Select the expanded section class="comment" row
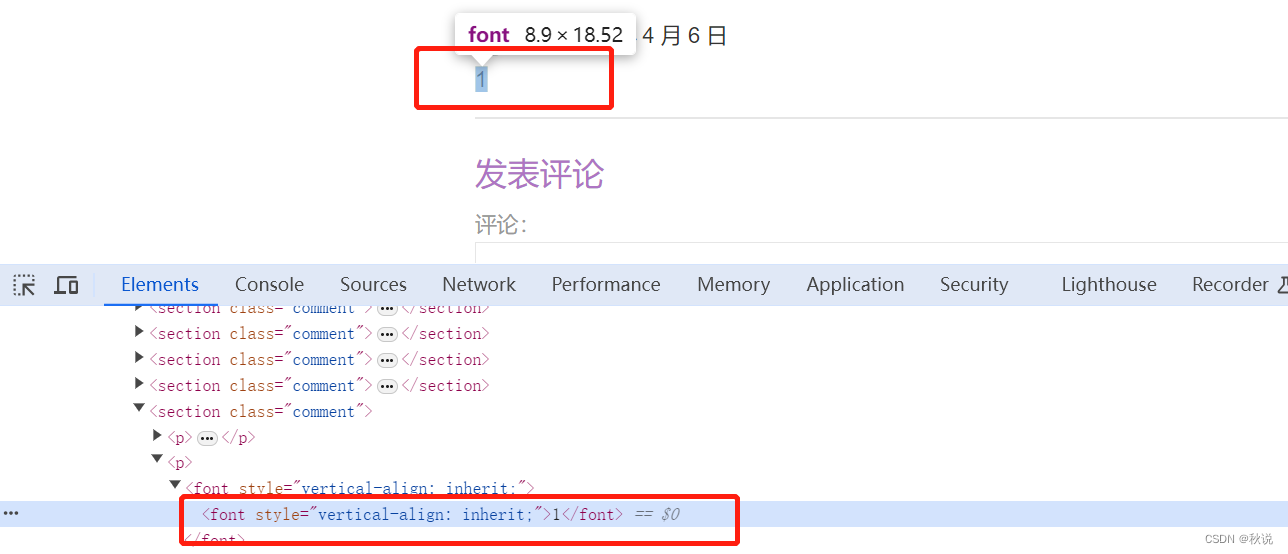 point(261,412)
